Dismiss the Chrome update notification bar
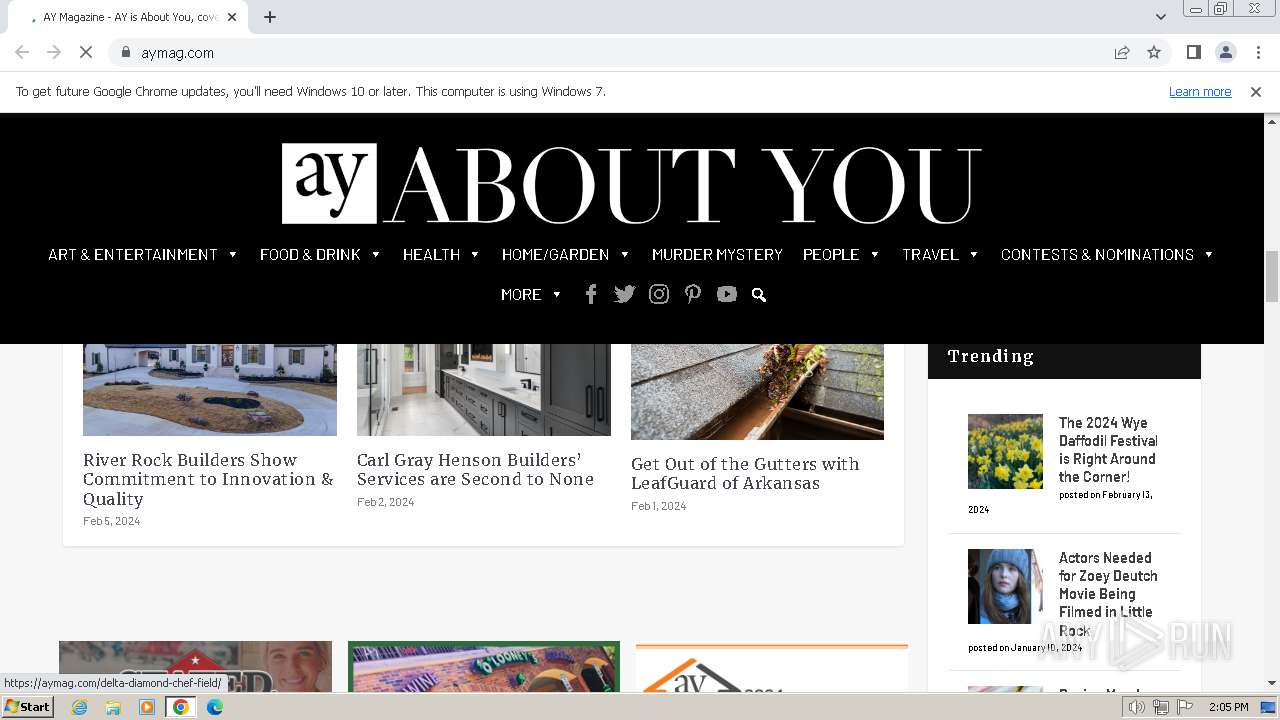Screen dimensions: 1280x720 click(x=1256, y=91)
